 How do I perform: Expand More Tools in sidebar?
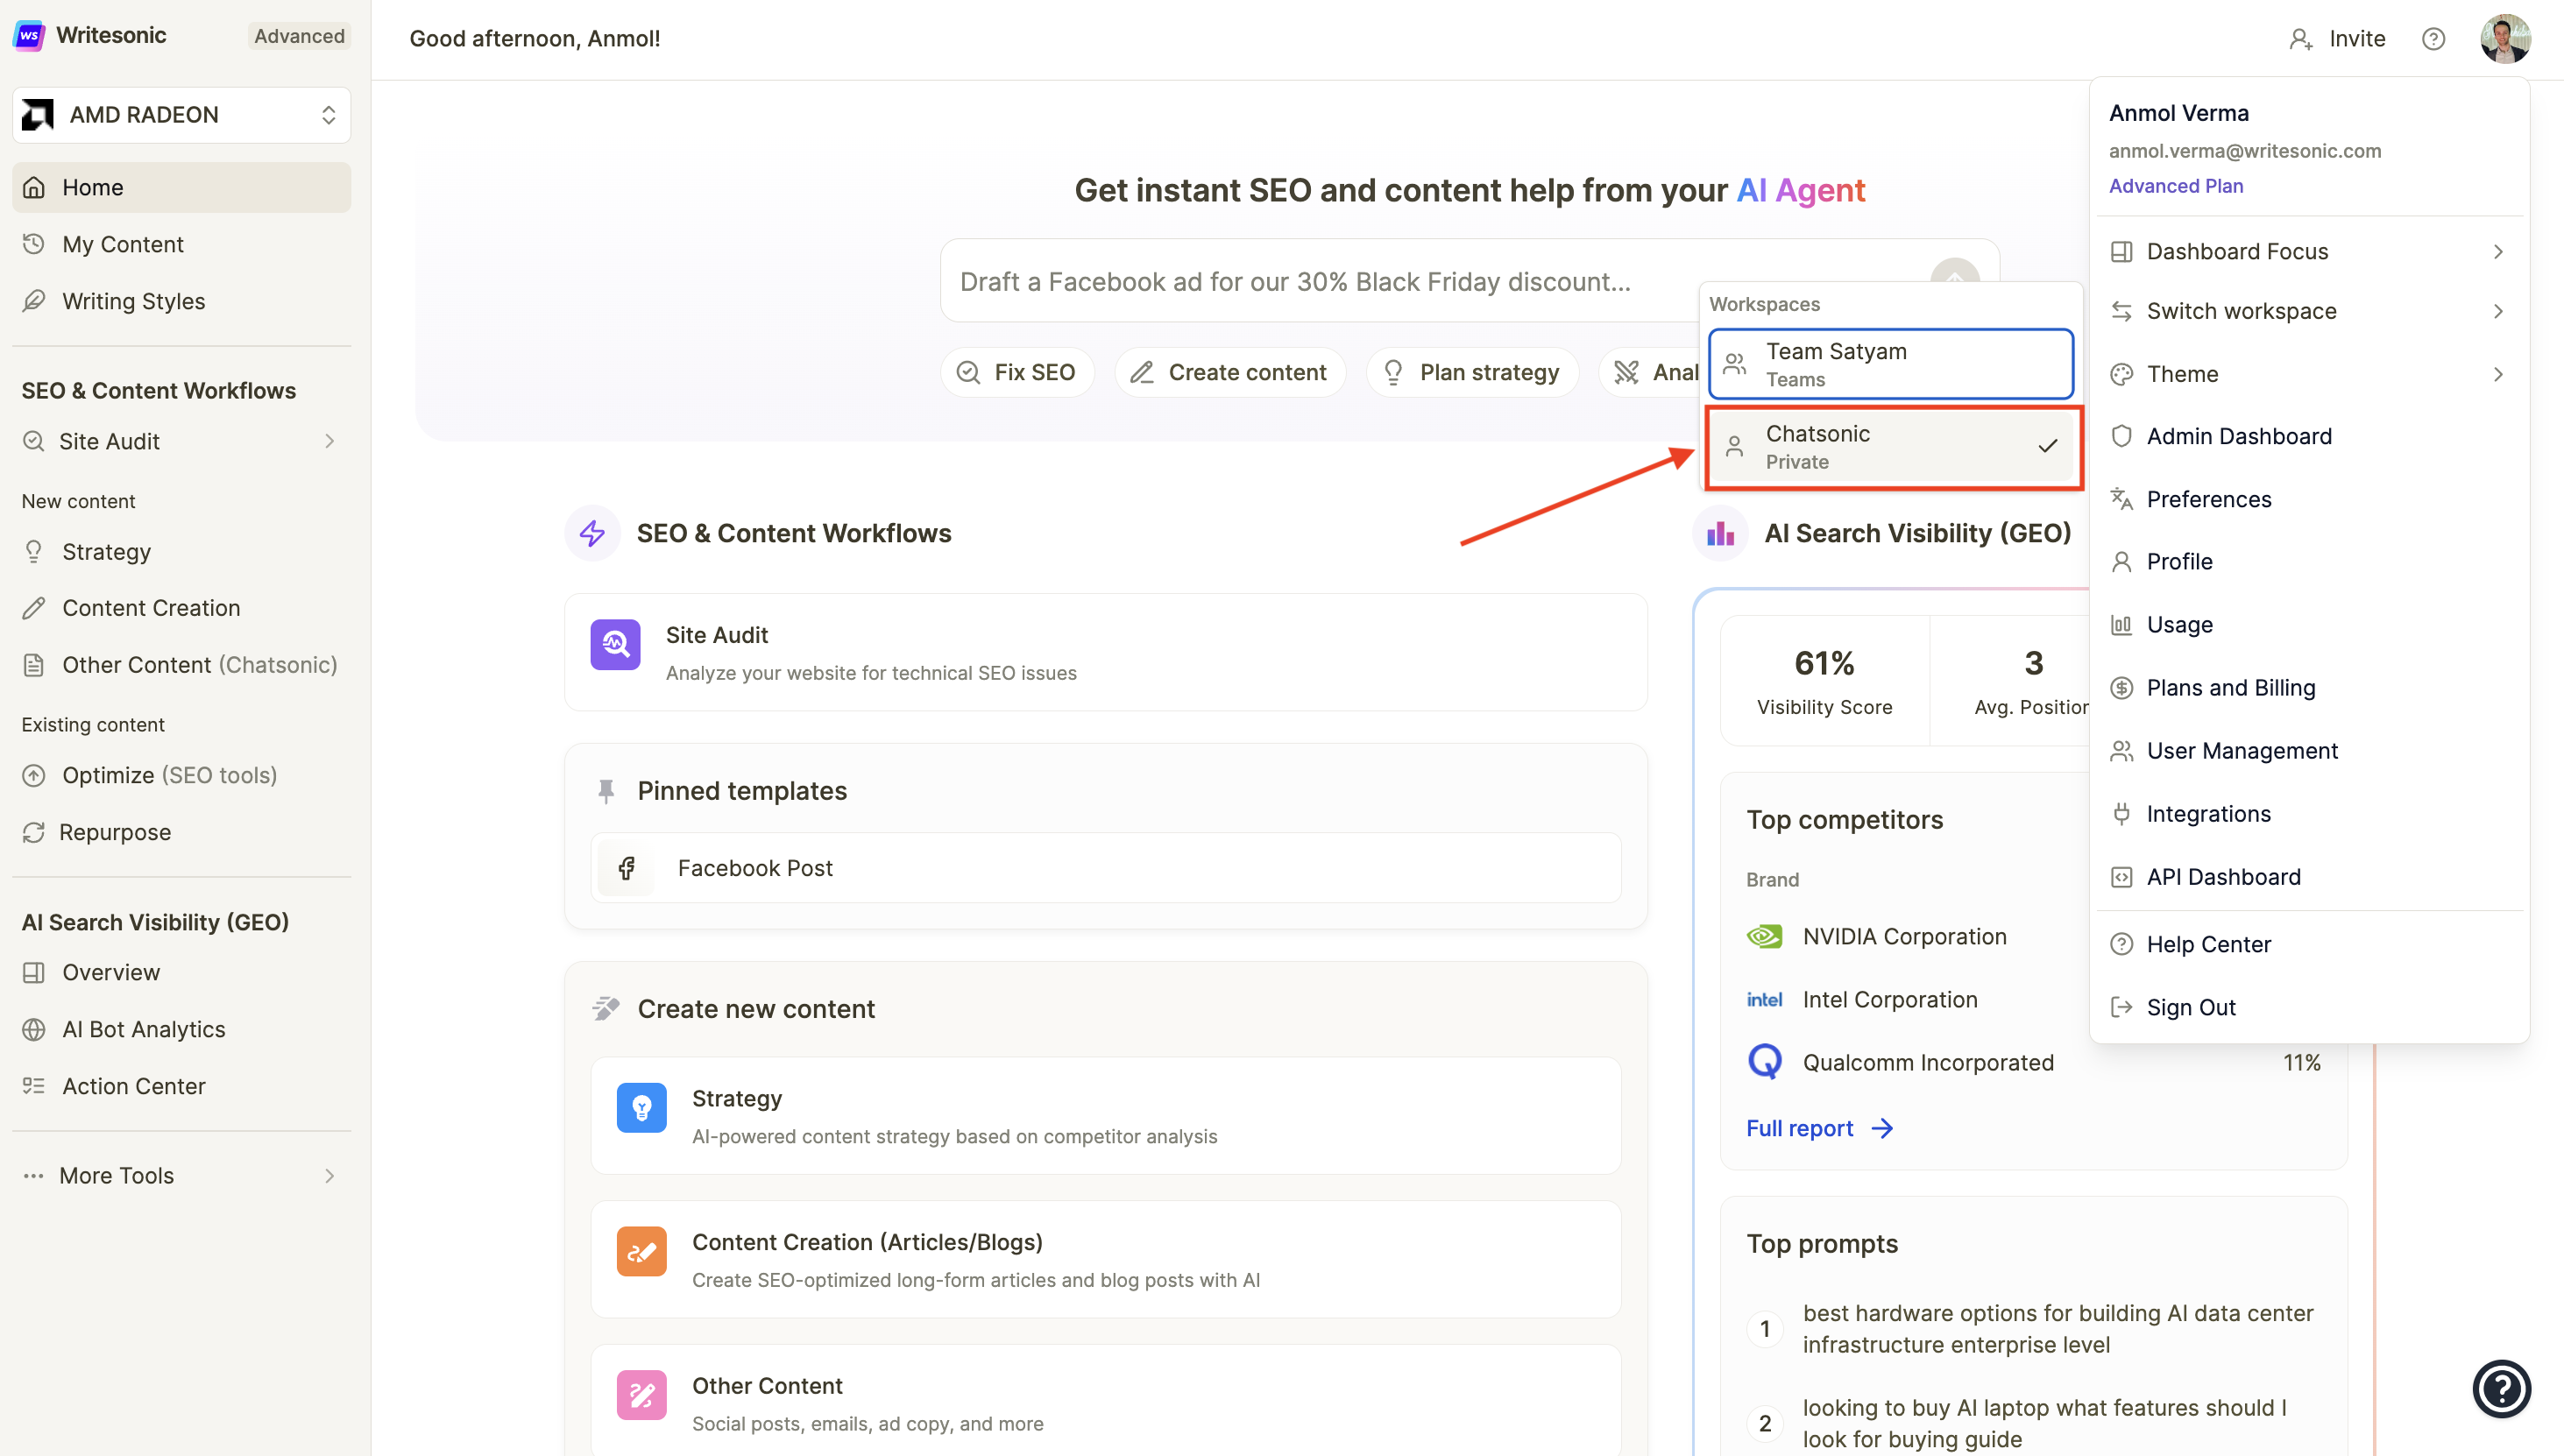click(x=116, y=1175)
